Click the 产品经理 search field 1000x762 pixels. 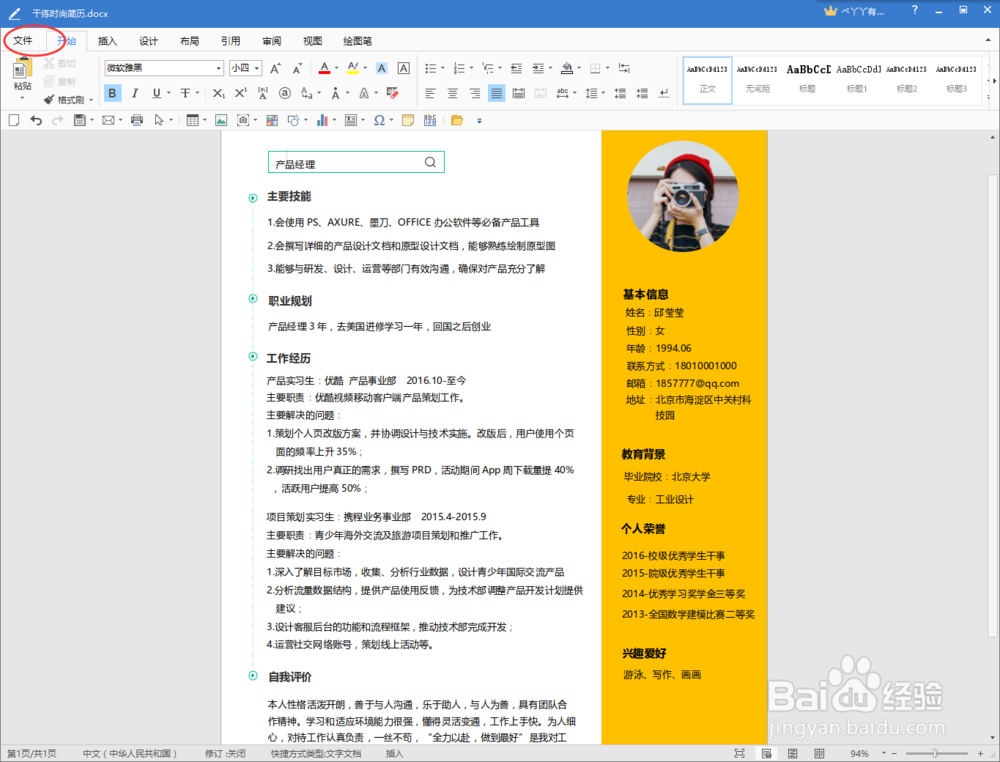pyautogui.click(x=356, y=162)
